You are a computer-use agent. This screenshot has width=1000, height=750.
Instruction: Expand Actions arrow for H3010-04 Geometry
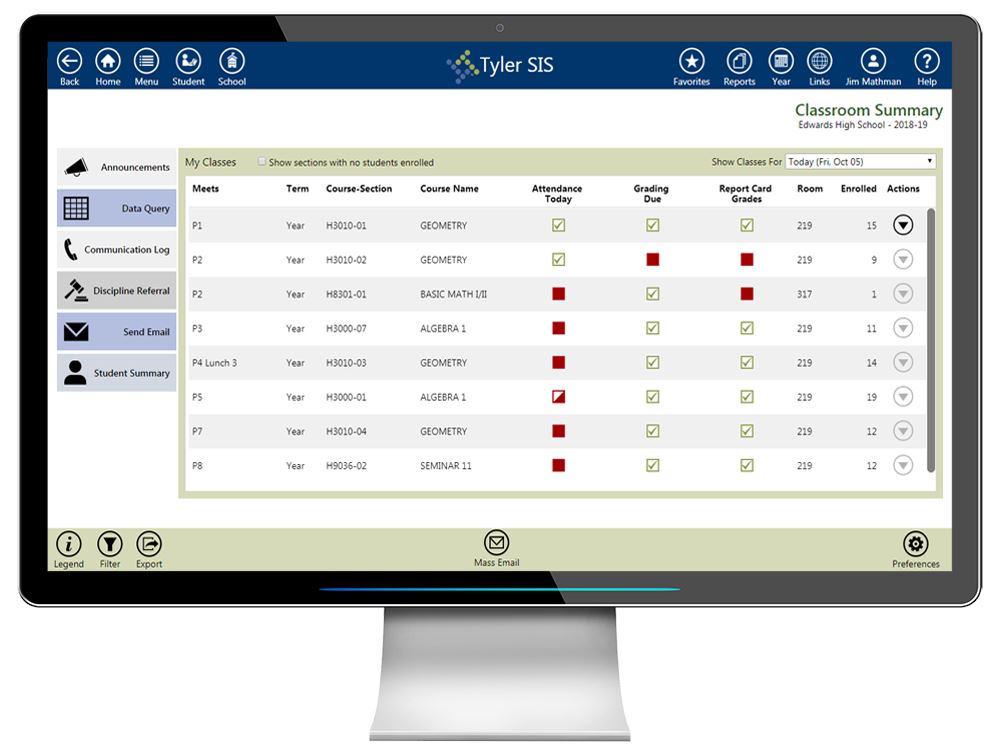903,432
